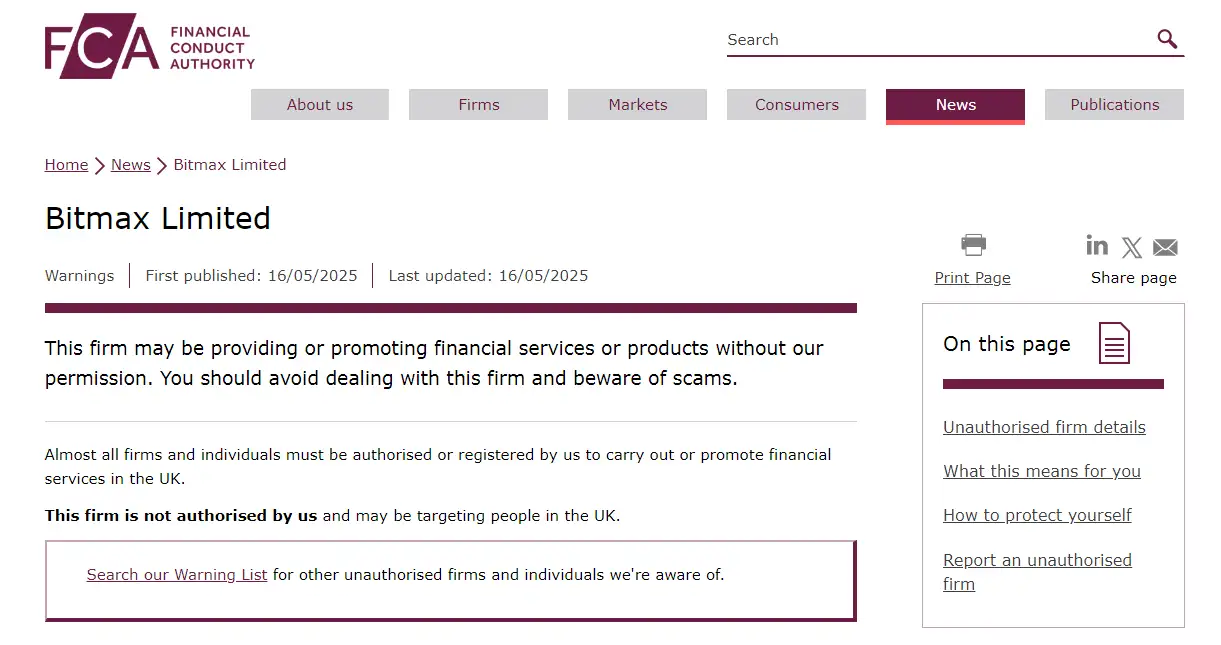Open the Markets menu
Image resolution: width=1221 pixels, height=645 pixels.
point(638,105)
